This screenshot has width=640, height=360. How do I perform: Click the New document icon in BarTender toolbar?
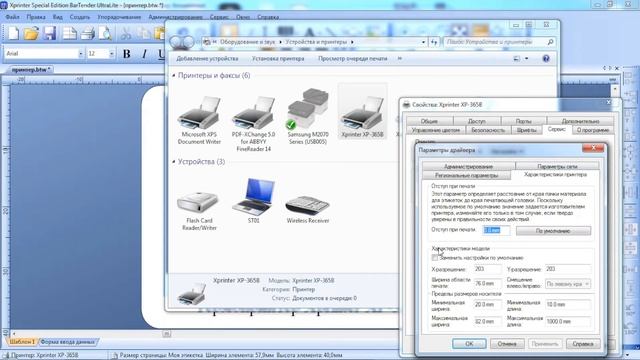coord(13,33)
